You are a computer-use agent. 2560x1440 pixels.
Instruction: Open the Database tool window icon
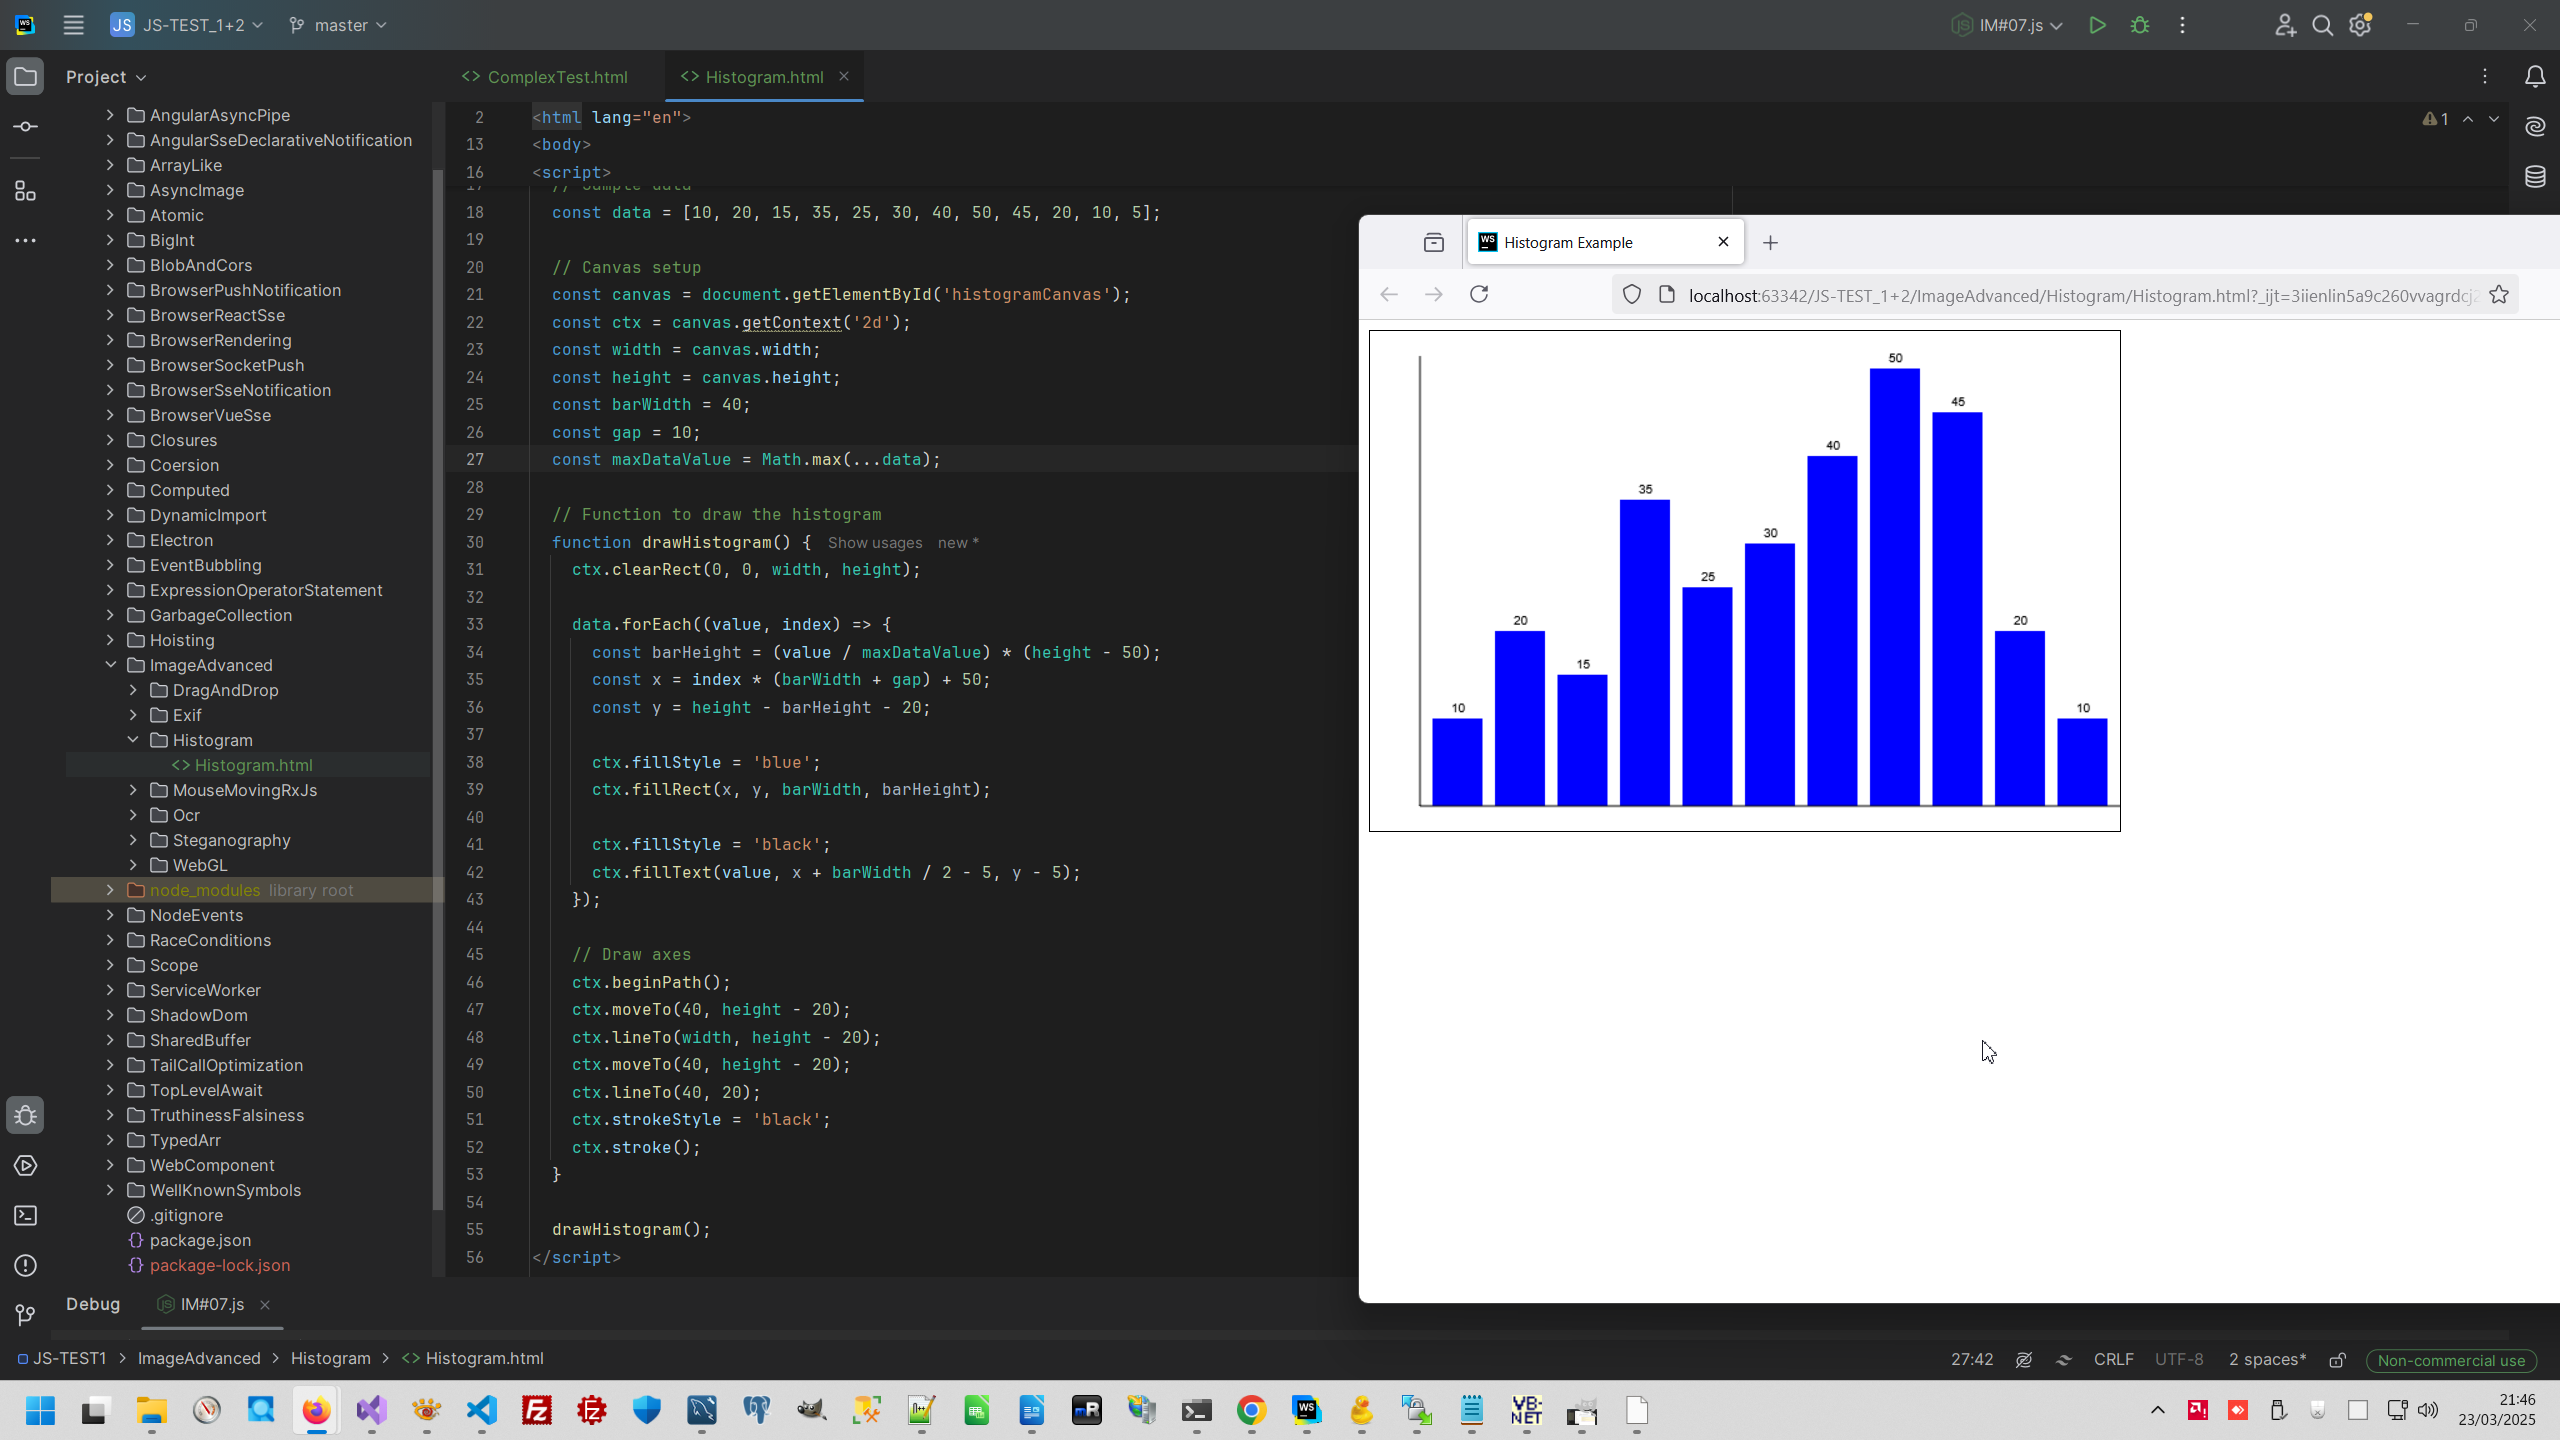click(x=2535, y=177)
